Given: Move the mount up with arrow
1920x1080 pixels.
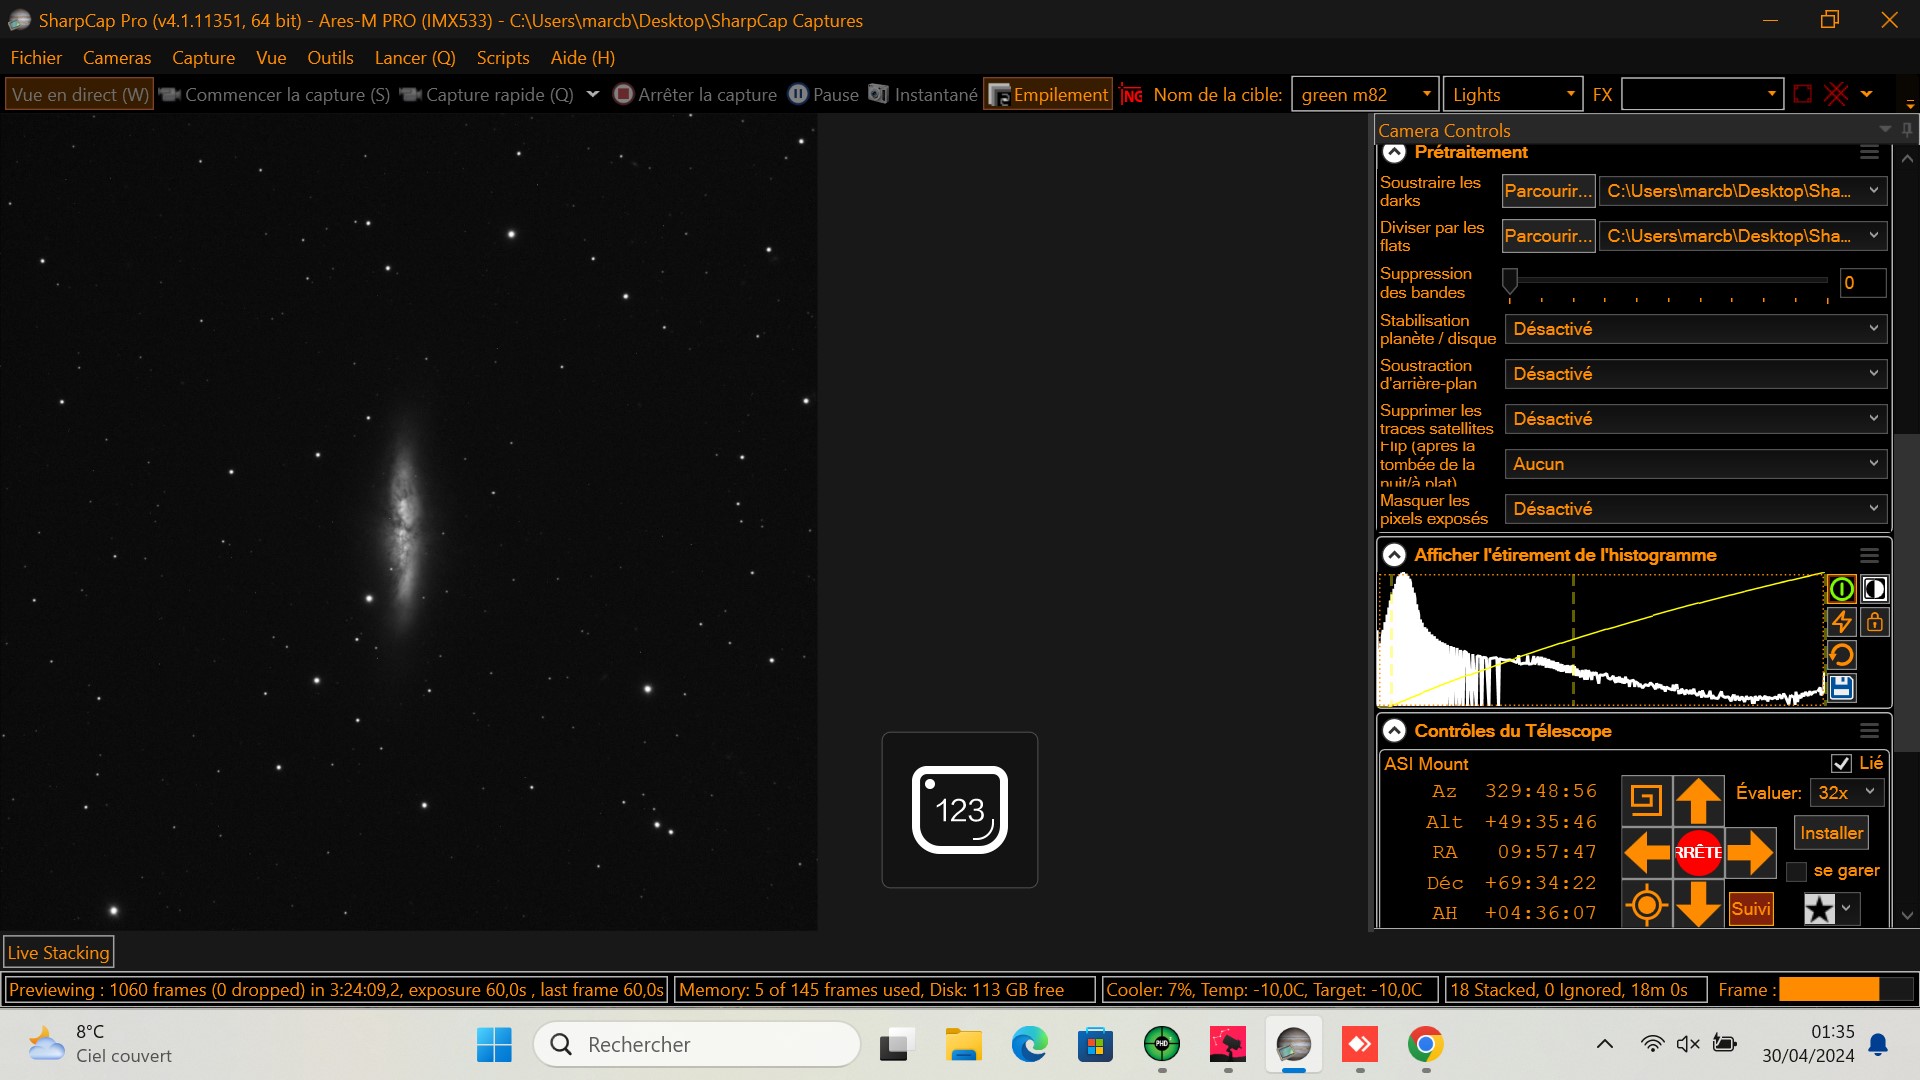Looking at the screenshot, I should pos(1698,800).
